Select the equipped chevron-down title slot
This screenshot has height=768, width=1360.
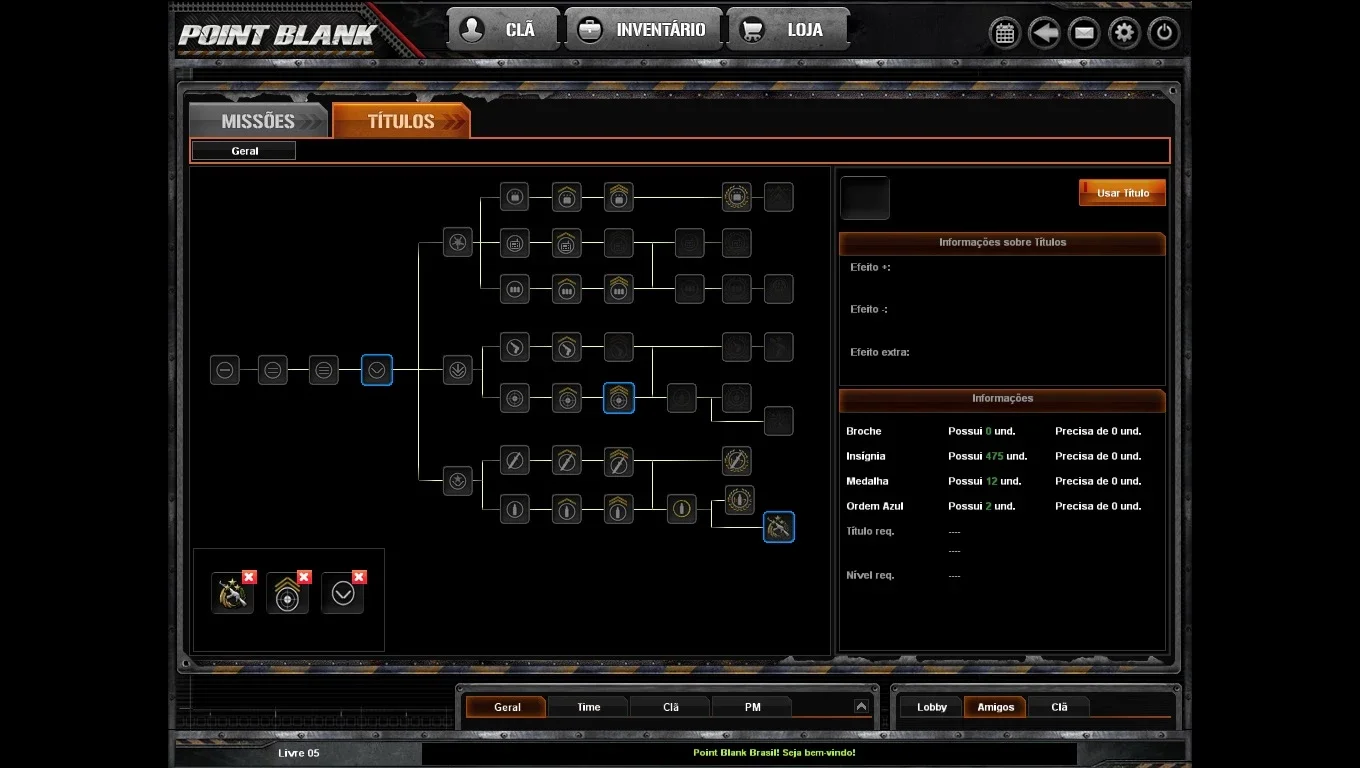[342, 594]
